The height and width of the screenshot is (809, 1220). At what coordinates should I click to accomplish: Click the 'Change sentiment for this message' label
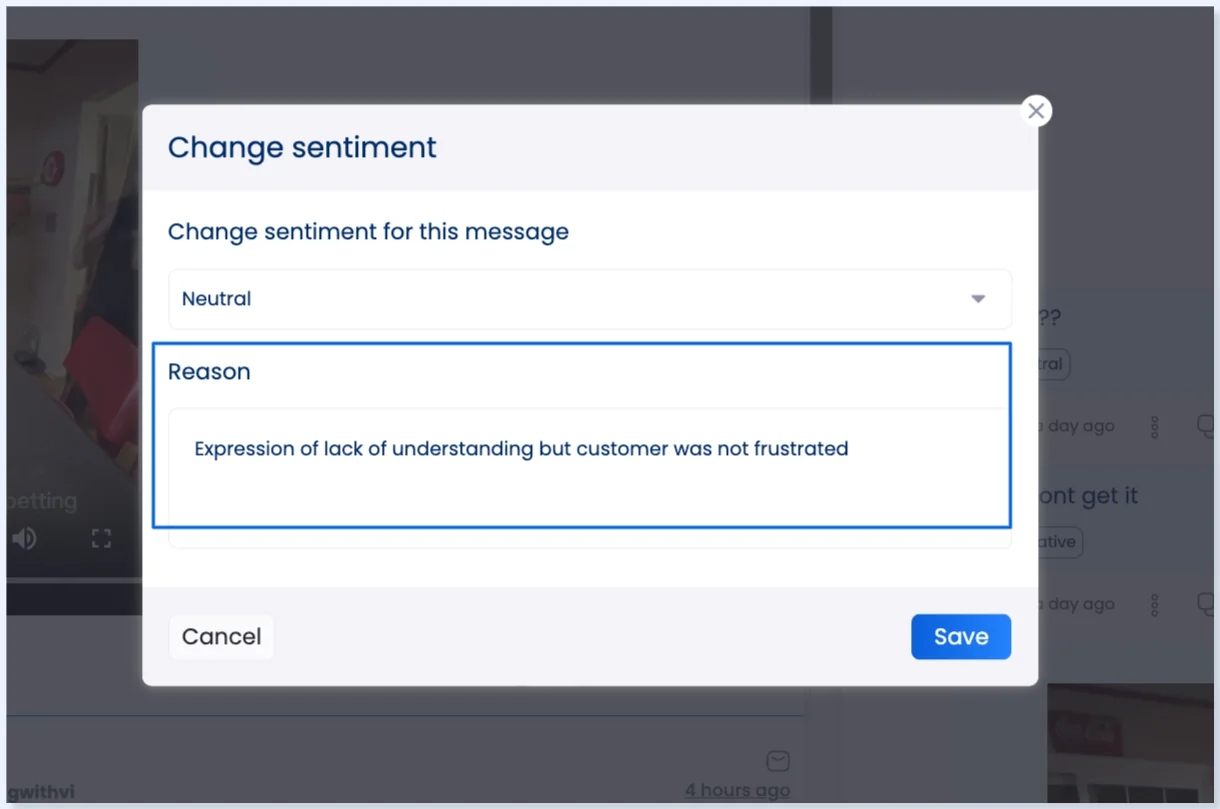[368, 232]
